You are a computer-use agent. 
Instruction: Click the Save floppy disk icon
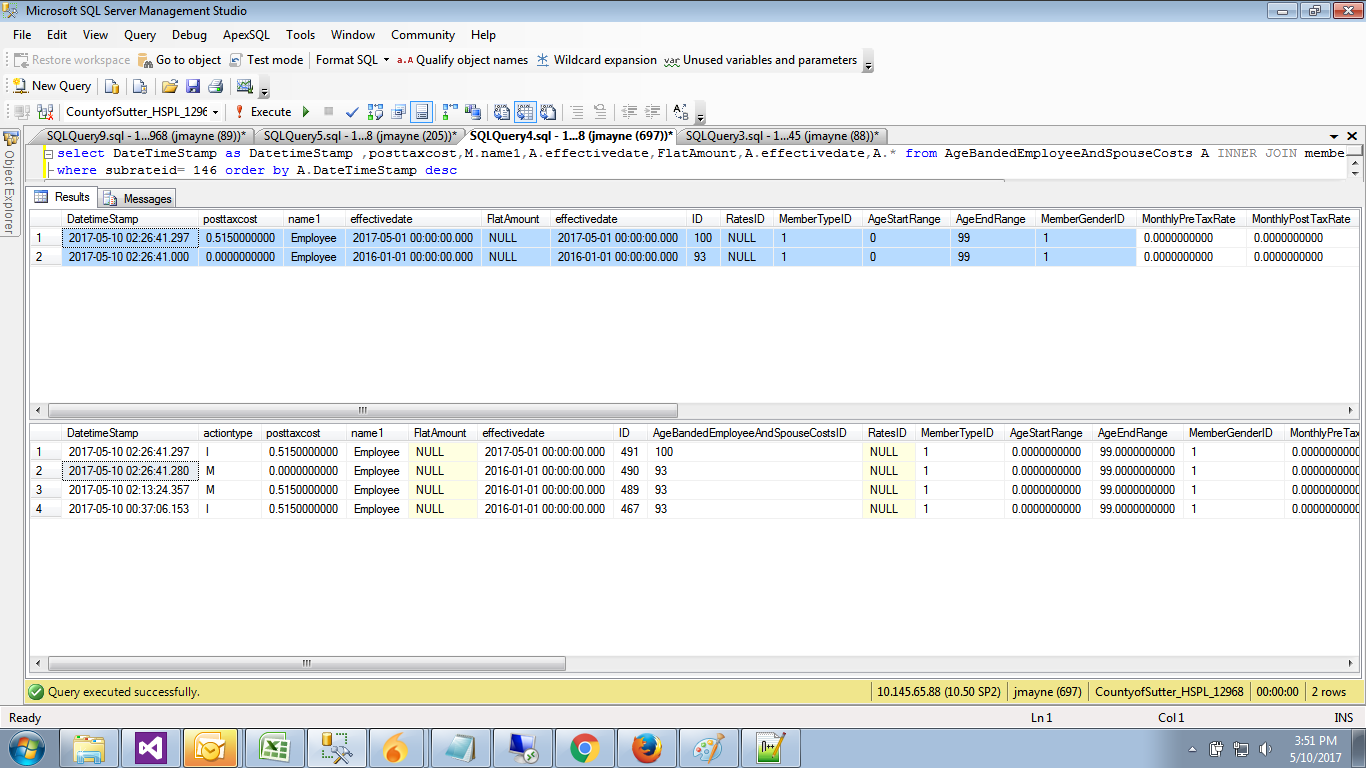tap(193, 86)
